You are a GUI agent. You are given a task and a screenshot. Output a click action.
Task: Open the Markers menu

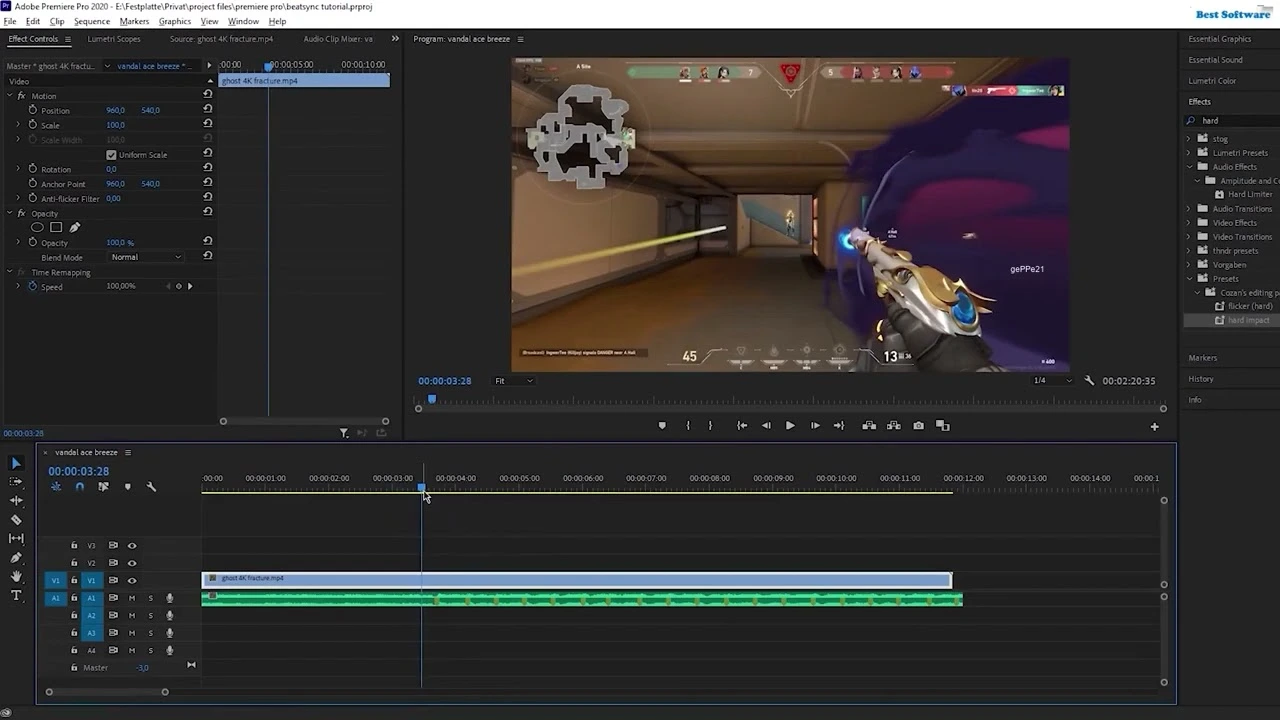[134, 21]
